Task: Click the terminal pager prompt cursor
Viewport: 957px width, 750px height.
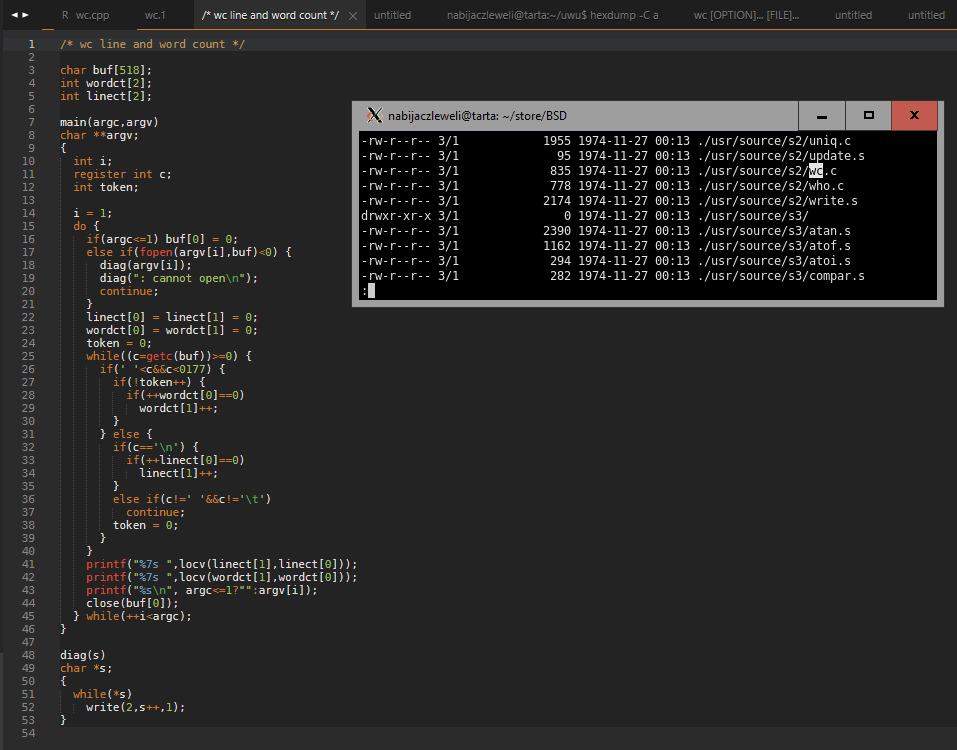Action: [370, 291]
